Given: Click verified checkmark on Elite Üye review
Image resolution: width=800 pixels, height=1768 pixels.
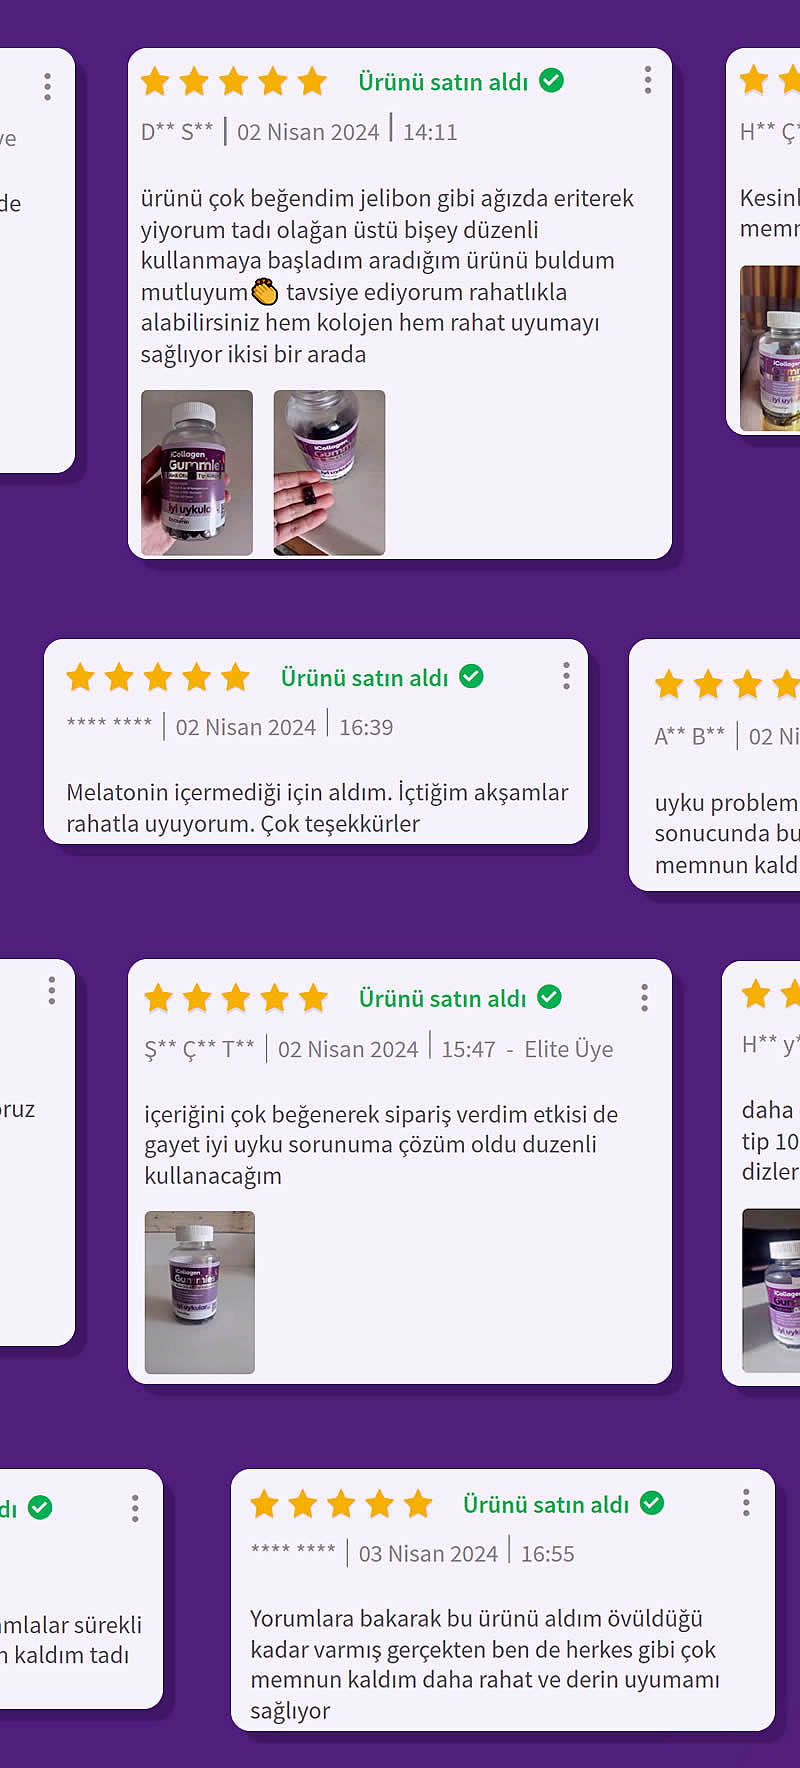Looking at the screenshot, I should pyautogui.click(x=549, y=997).
